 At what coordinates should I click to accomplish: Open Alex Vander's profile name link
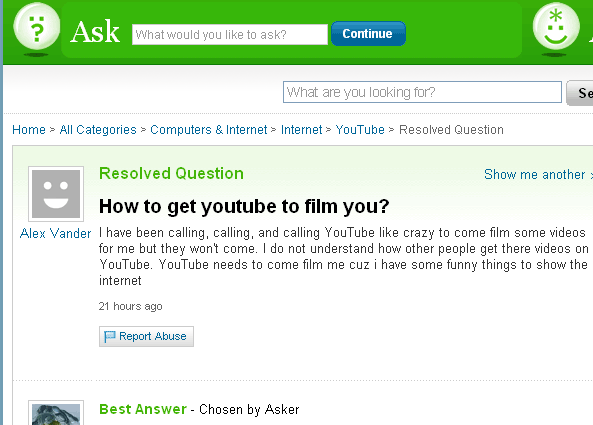click(x=56, y=233)
